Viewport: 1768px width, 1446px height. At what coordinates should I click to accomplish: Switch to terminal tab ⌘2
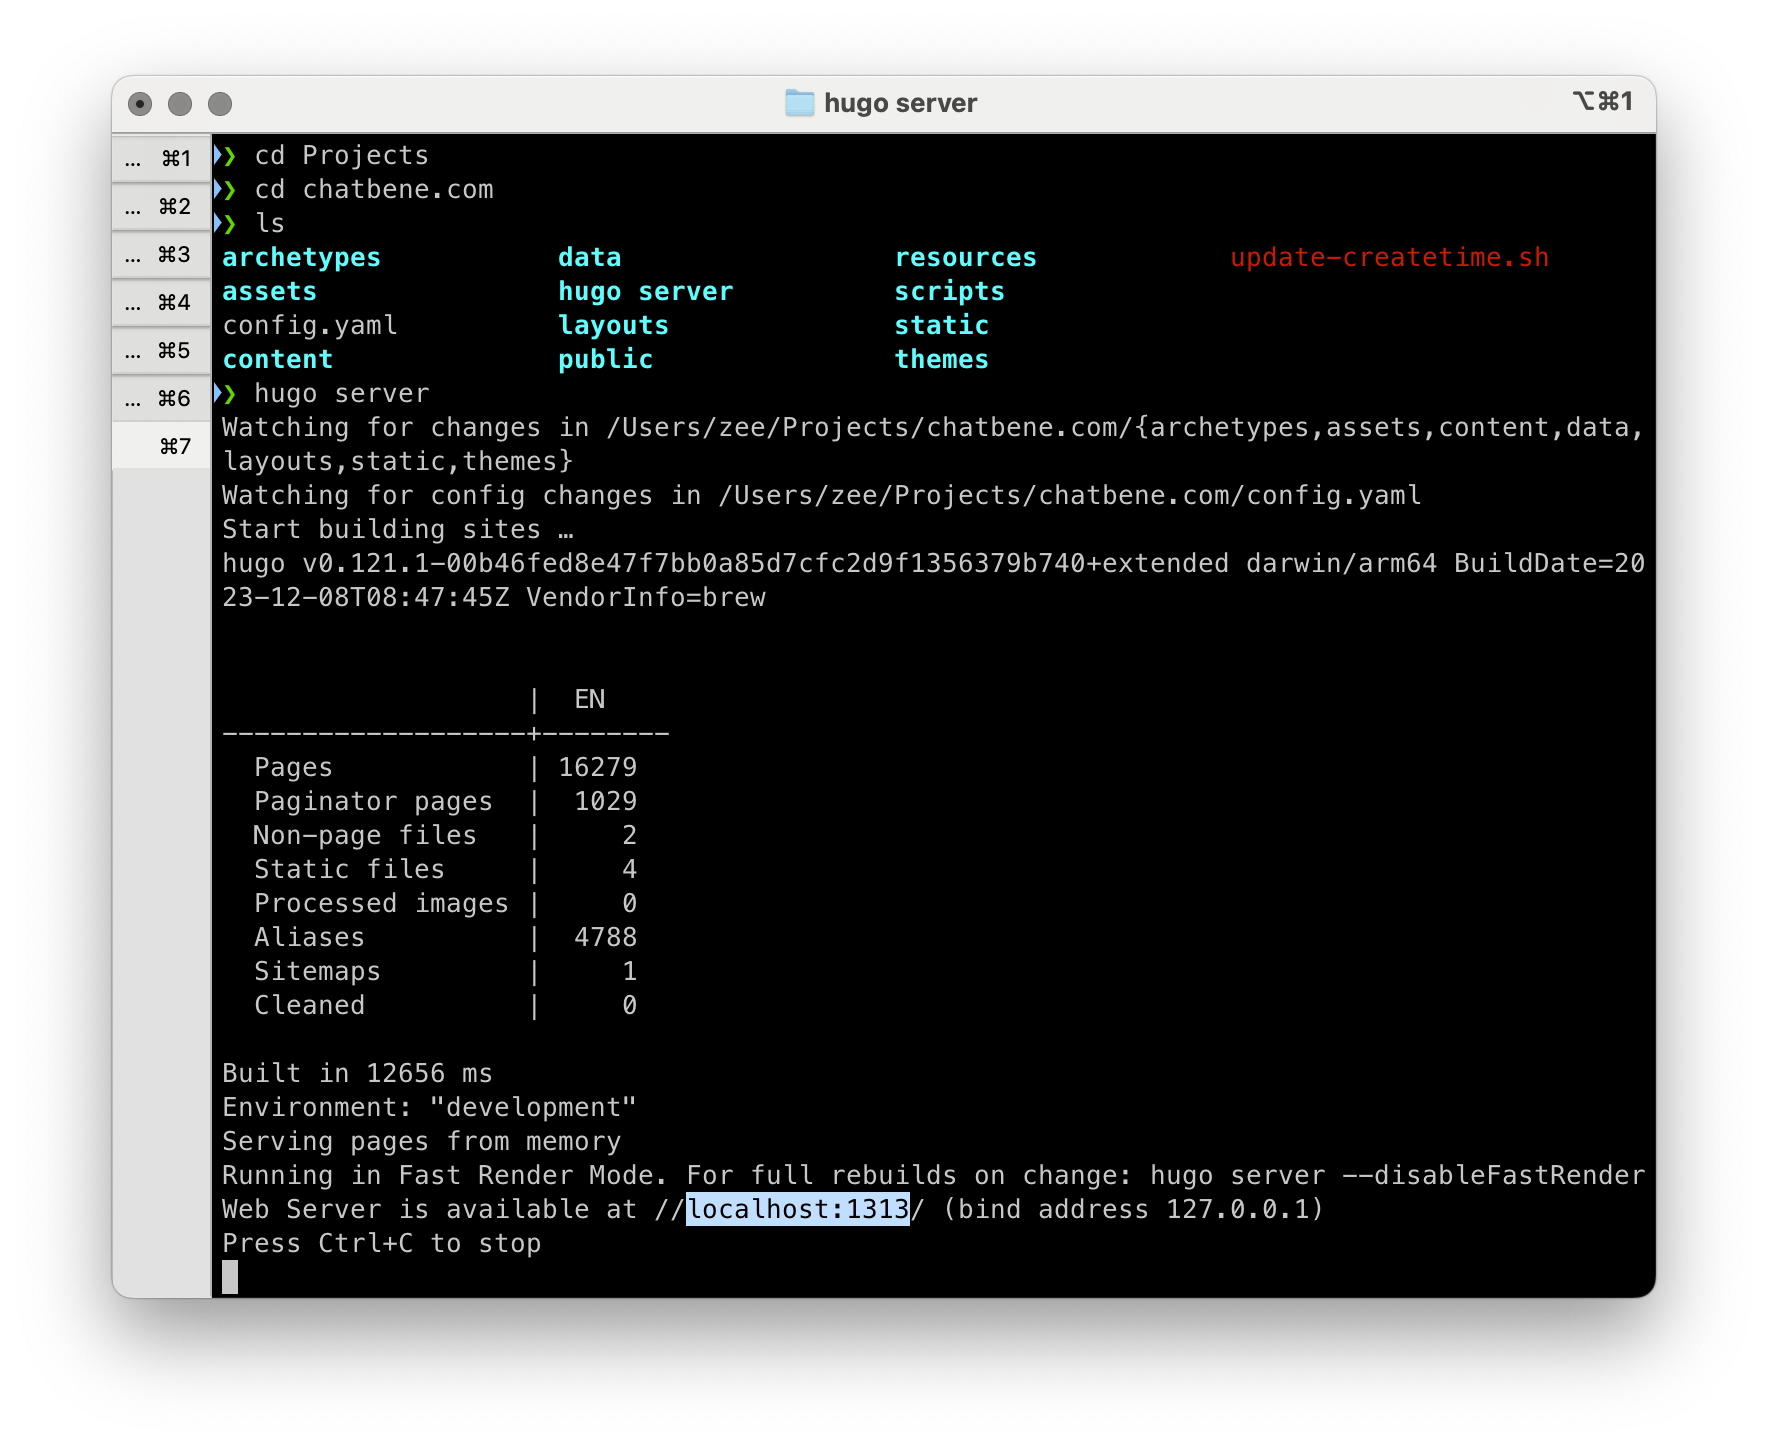tap(161, 206)
